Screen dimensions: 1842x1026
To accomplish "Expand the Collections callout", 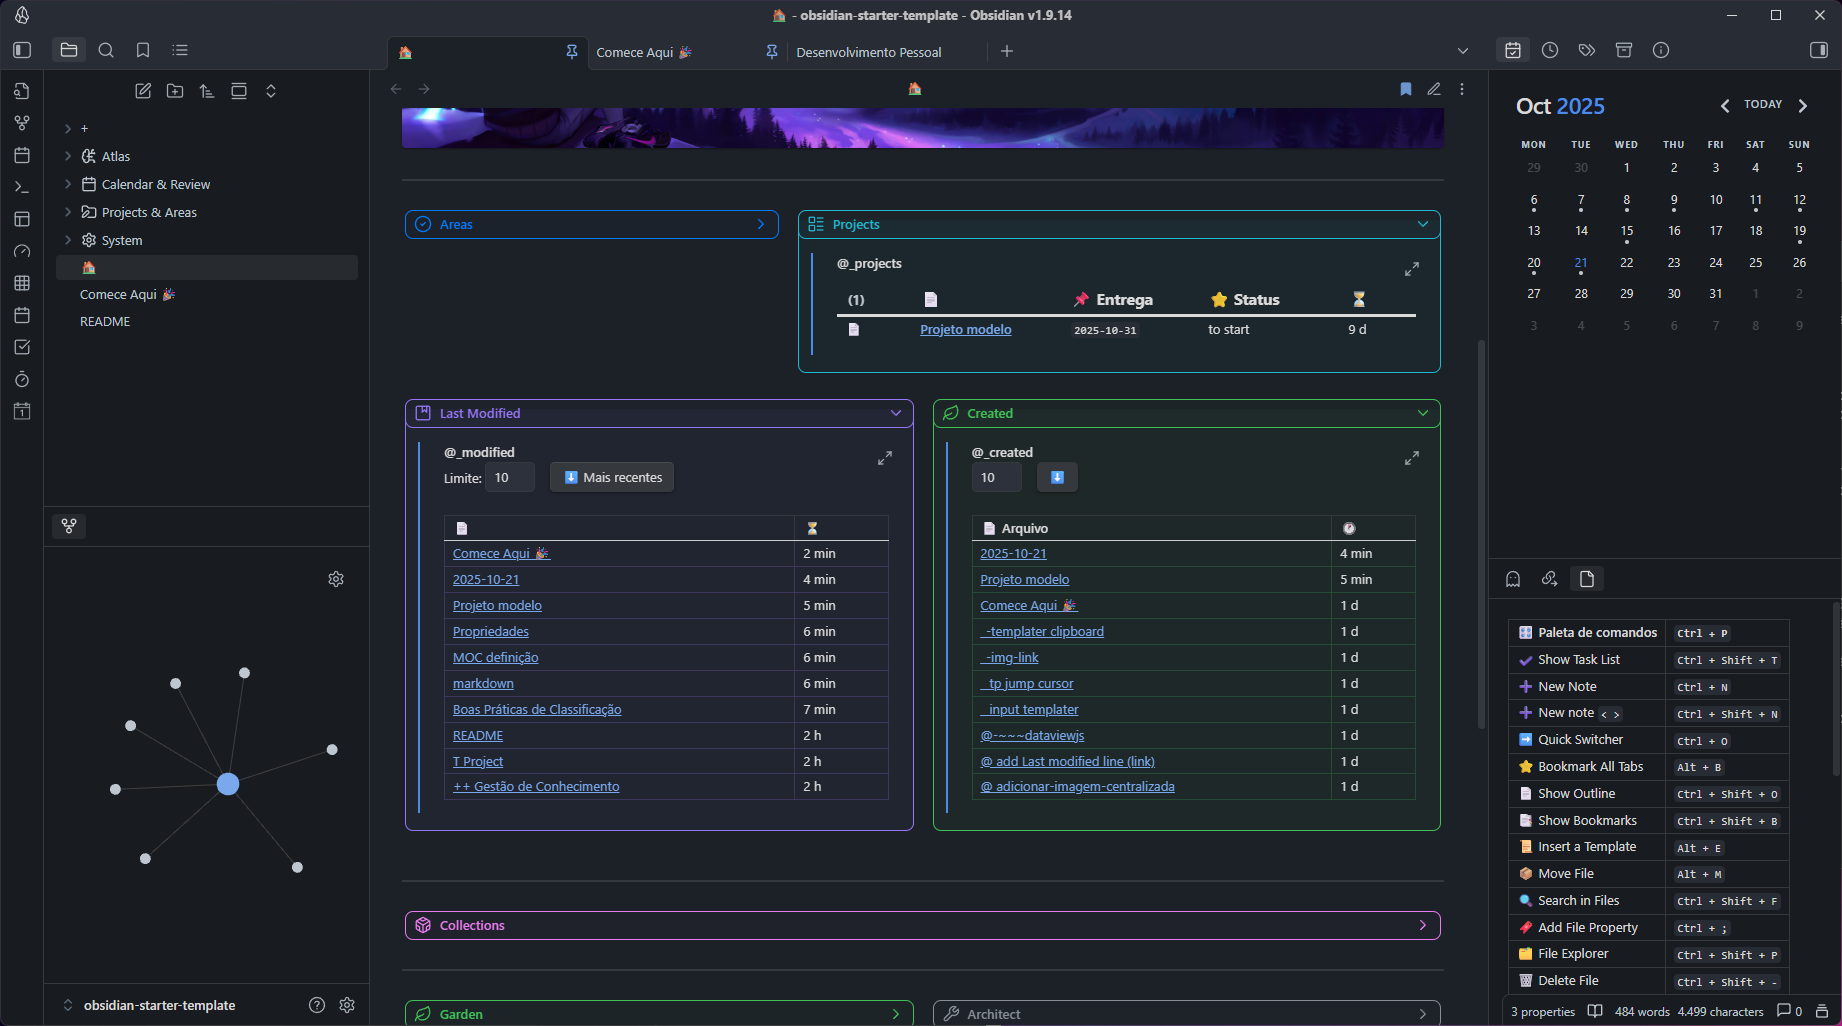I will [x=1422, y=925].
